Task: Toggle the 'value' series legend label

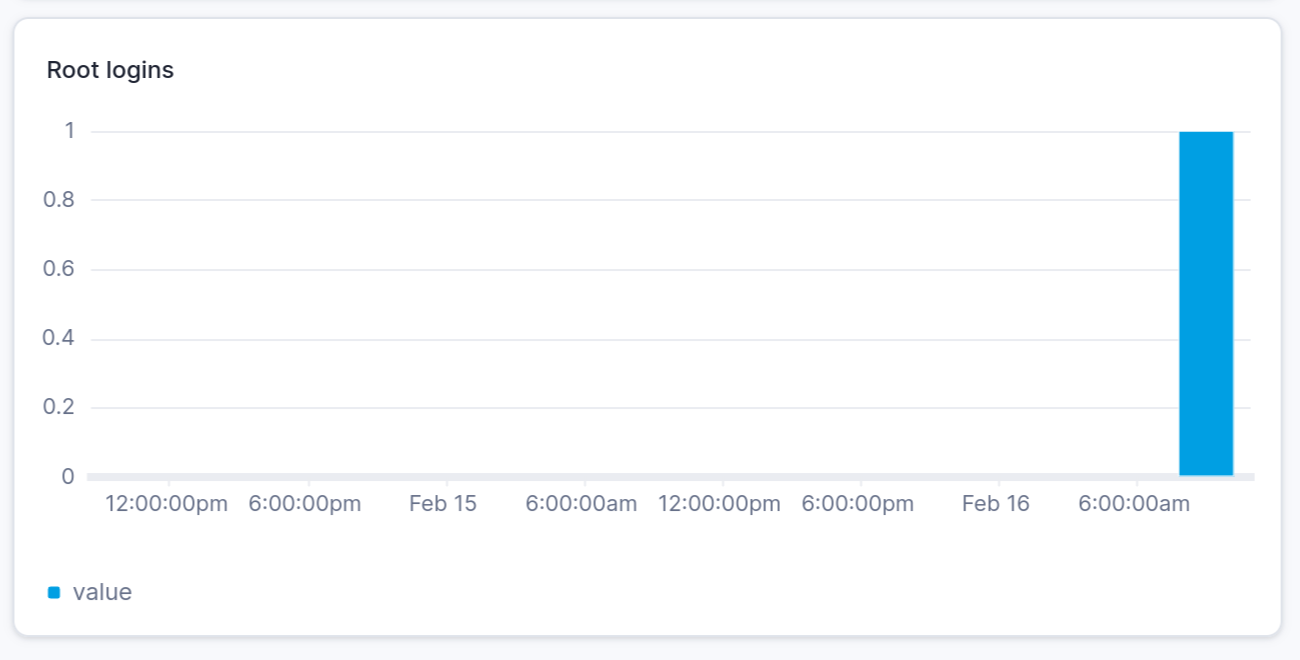Action: 102,592
